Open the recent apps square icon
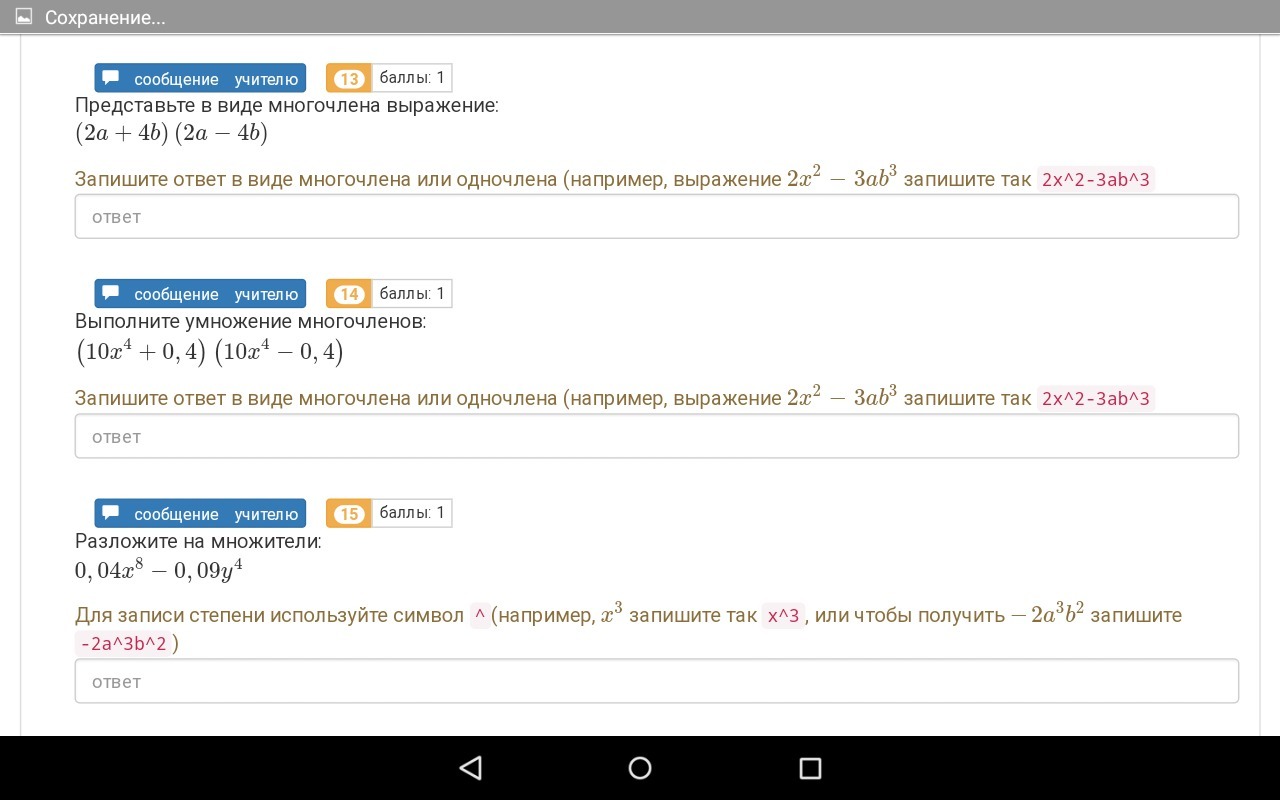Screen dimensions: 1280x800 pyautogui.click(x=810, y=768)
